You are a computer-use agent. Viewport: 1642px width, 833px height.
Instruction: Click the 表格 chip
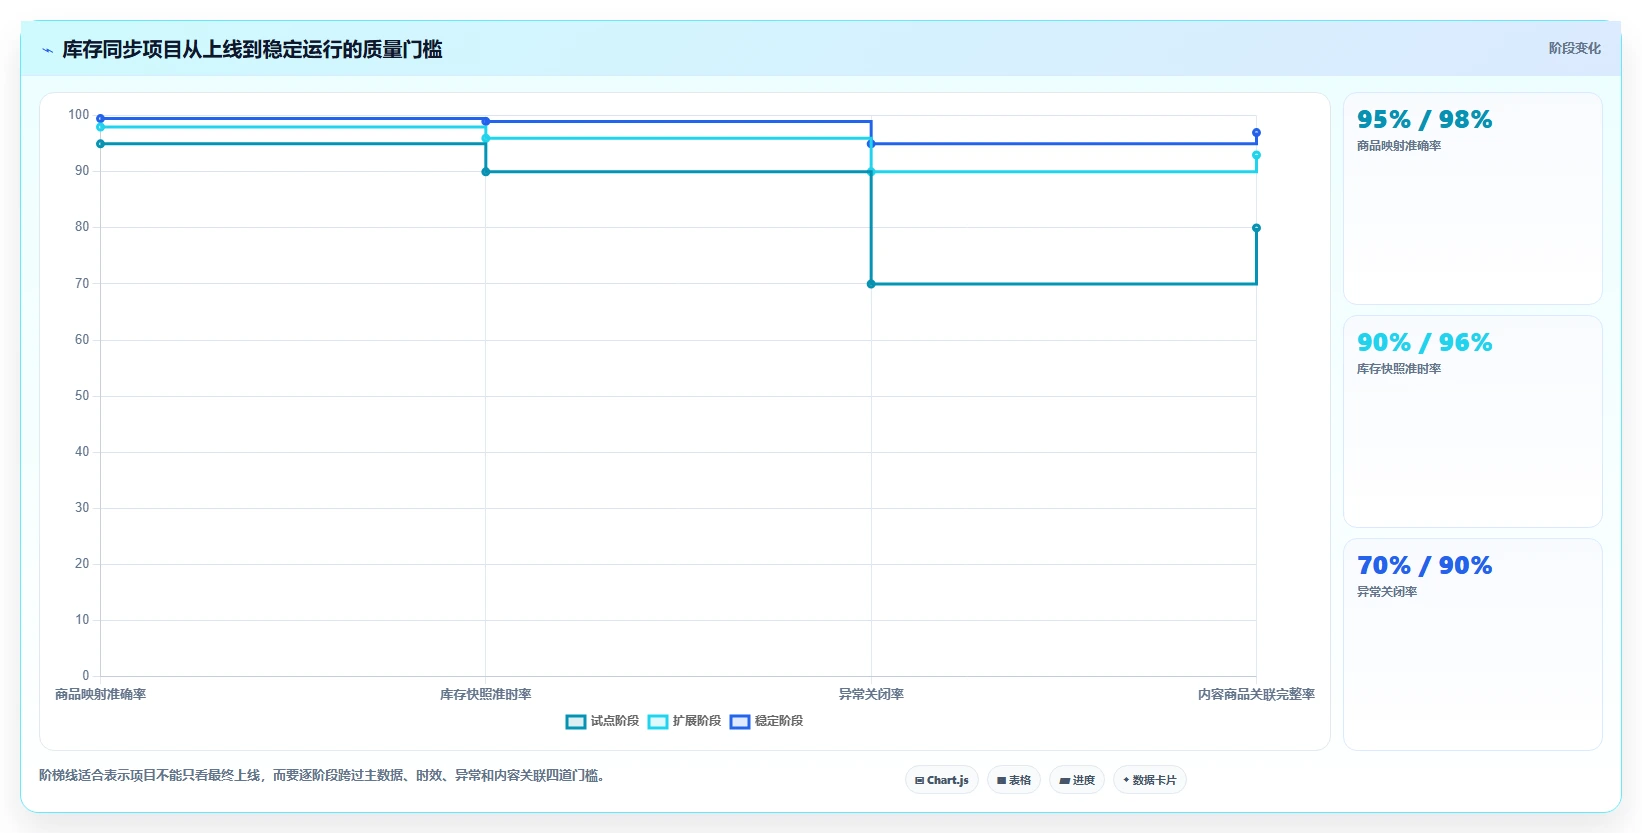(1014, 780)
